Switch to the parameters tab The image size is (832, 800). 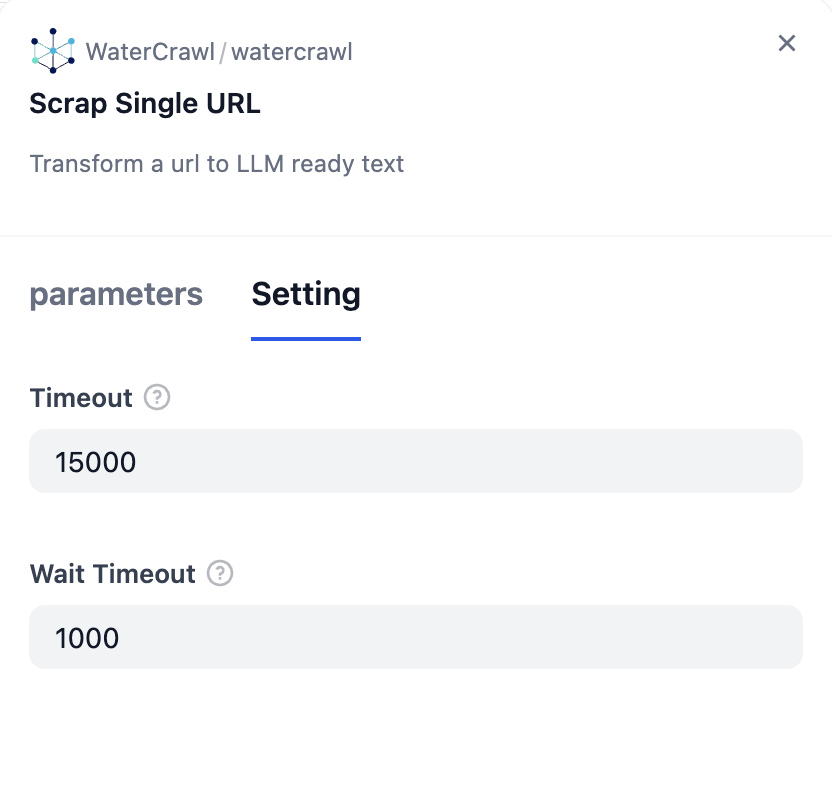(116, 295)
